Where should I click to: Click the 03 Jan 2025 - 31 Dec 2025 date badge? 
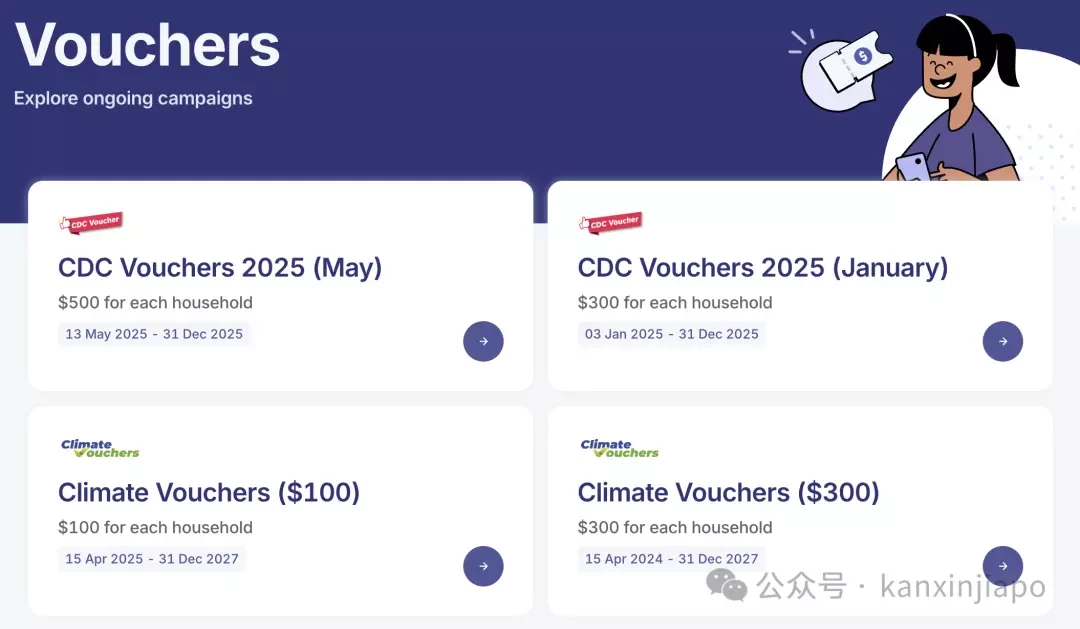click(x=672, y=334)
